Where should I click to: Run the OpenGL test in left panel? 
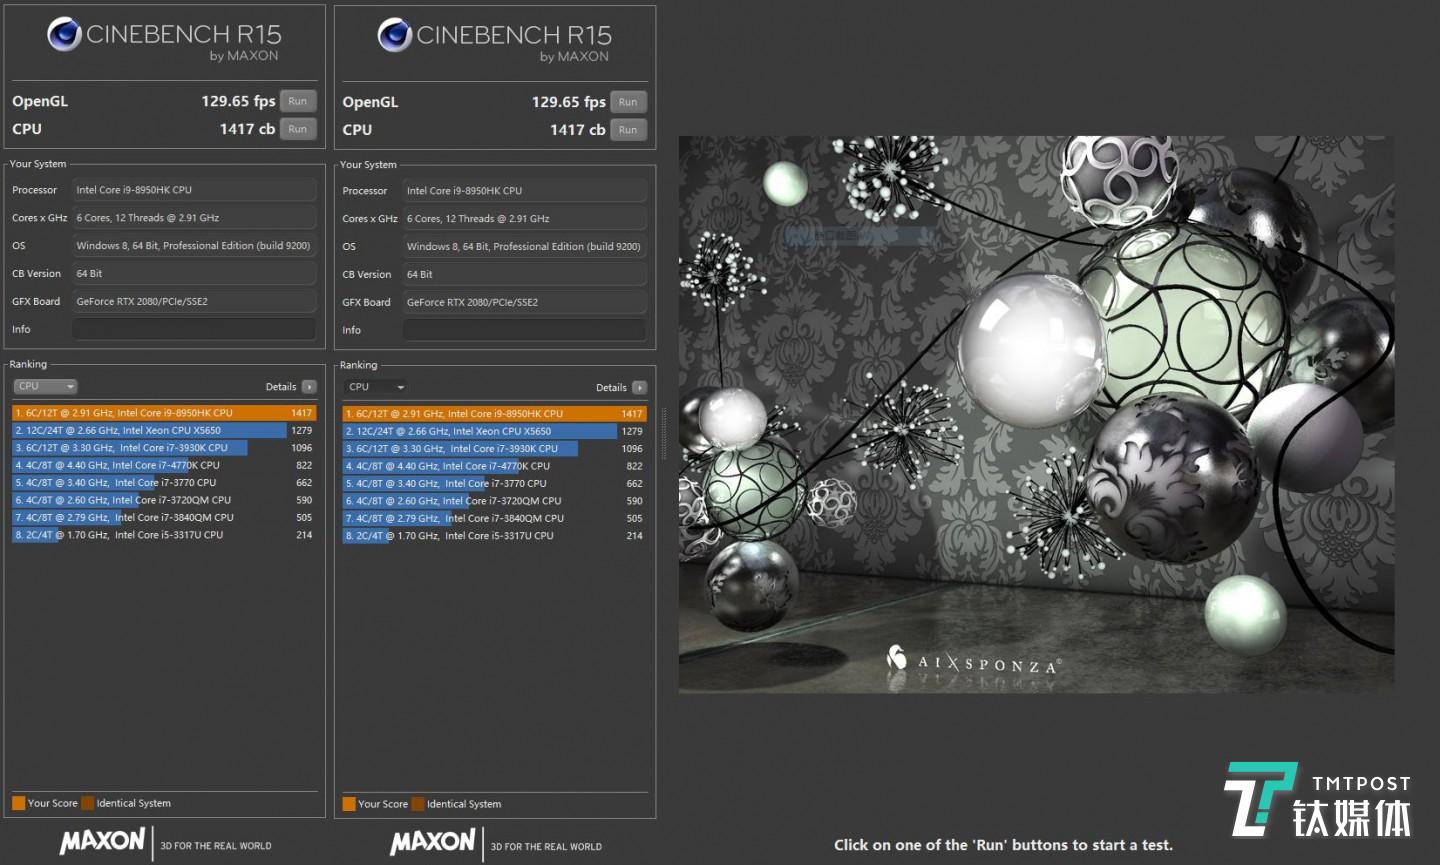coord(297,101)
